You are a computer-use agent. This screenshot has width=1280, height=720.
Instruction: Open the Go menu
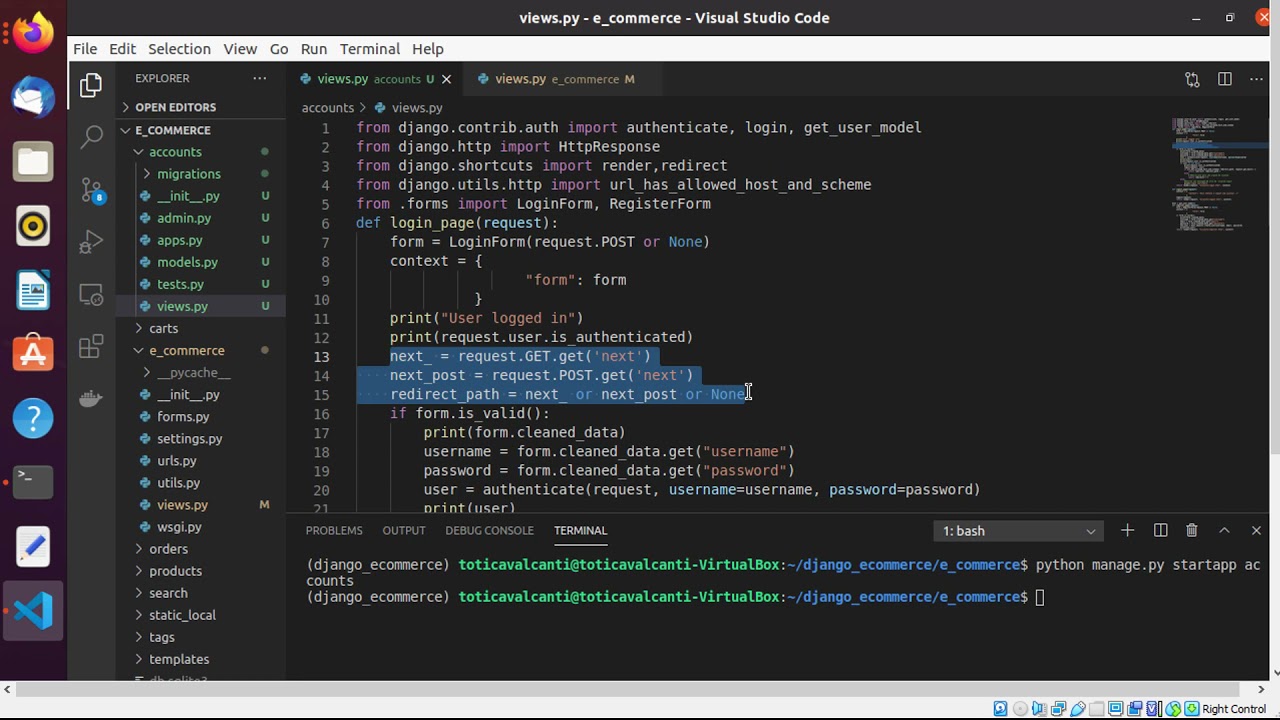tap(279, 49)
